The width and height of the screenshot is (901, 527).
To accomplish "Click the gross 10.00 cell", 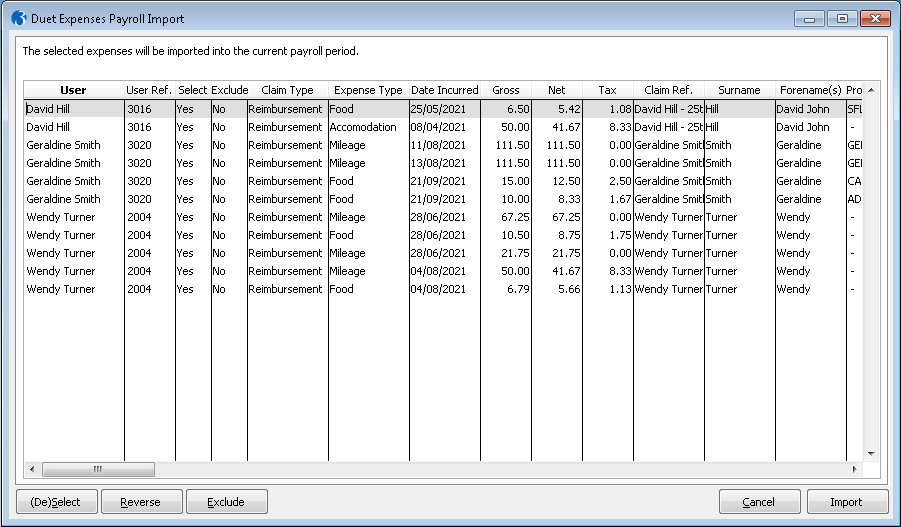I will coord(506,199).
